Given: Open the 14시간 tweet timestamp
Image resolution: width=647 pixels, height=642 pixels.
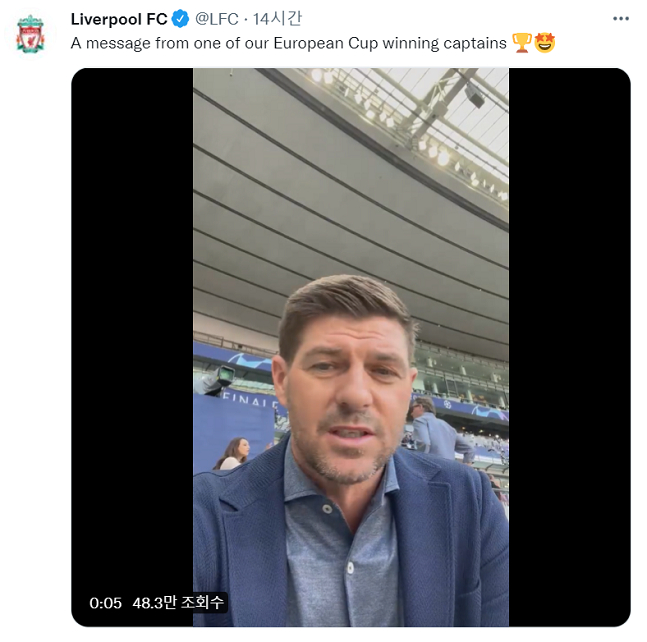Looking at the screenshot, I should click(277, 19).
